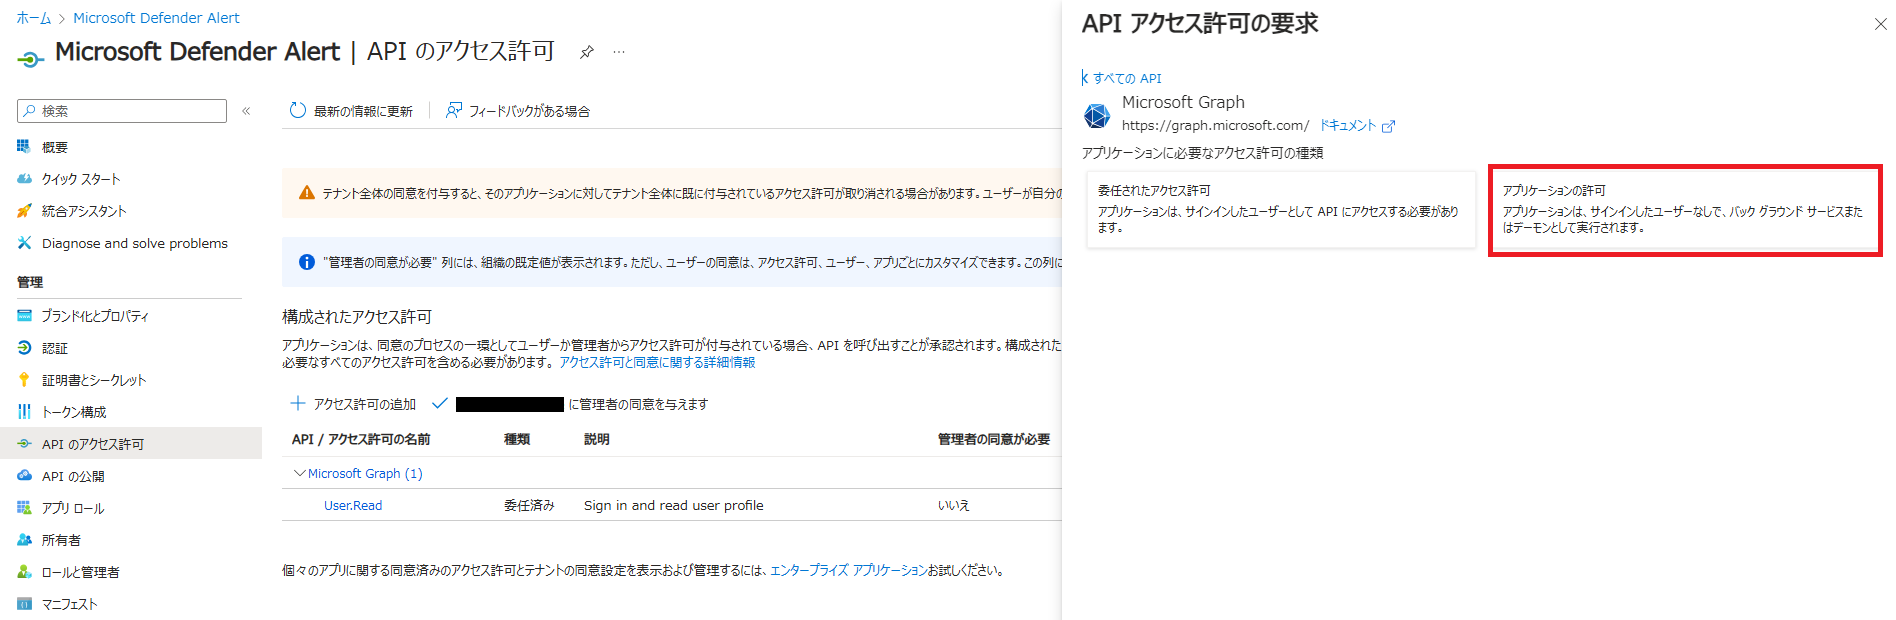Click the 概要 overview icon in the sidebar
Image resolution: width=1896 pixels, height=620 pixels.
tap(24, 147)
